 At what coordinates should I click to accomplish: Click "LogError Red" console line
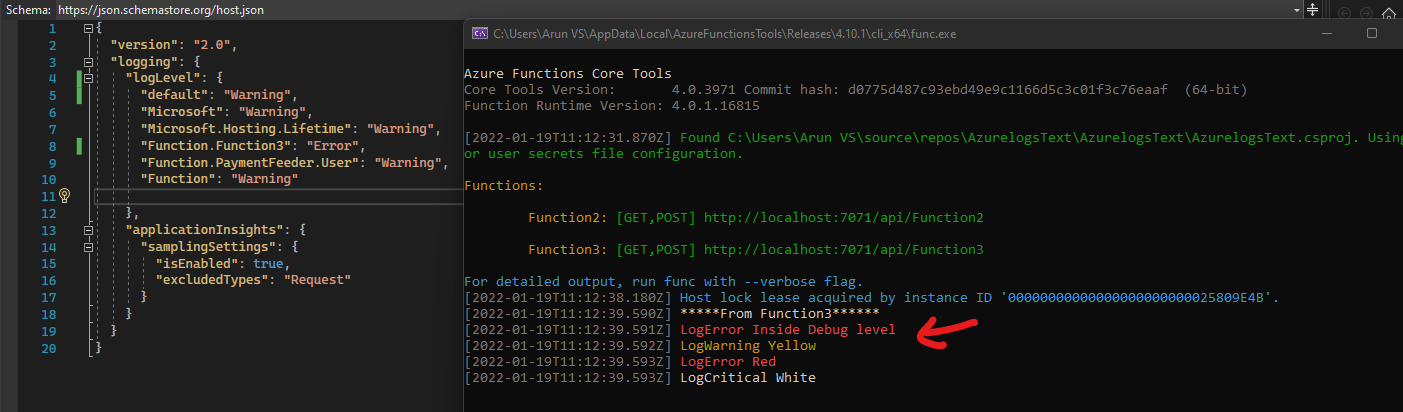tap(728, 361)
